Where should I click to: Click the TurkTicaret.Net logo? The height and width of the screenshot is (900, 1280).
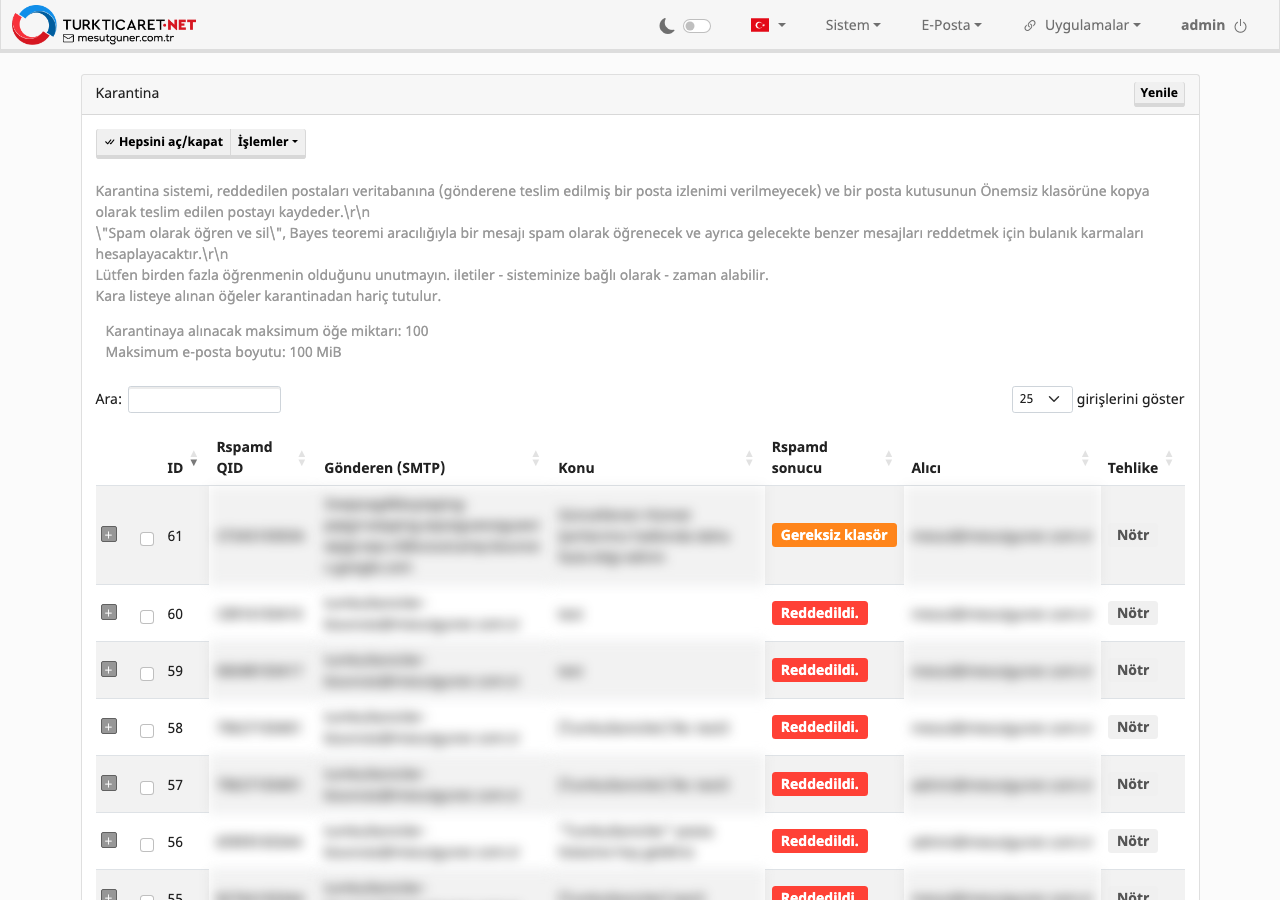pos(104,25)
